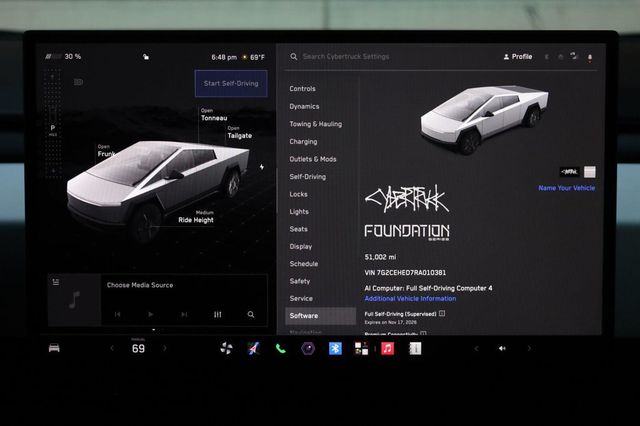
Task: Tap the notification bell icon
Action: [x=590, y=57]
